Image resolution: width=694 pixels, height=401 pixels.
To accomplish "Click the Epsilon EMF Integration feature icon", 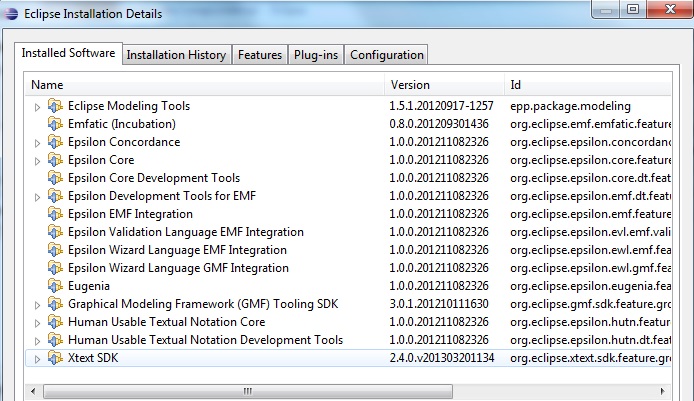I will point(55,214).
